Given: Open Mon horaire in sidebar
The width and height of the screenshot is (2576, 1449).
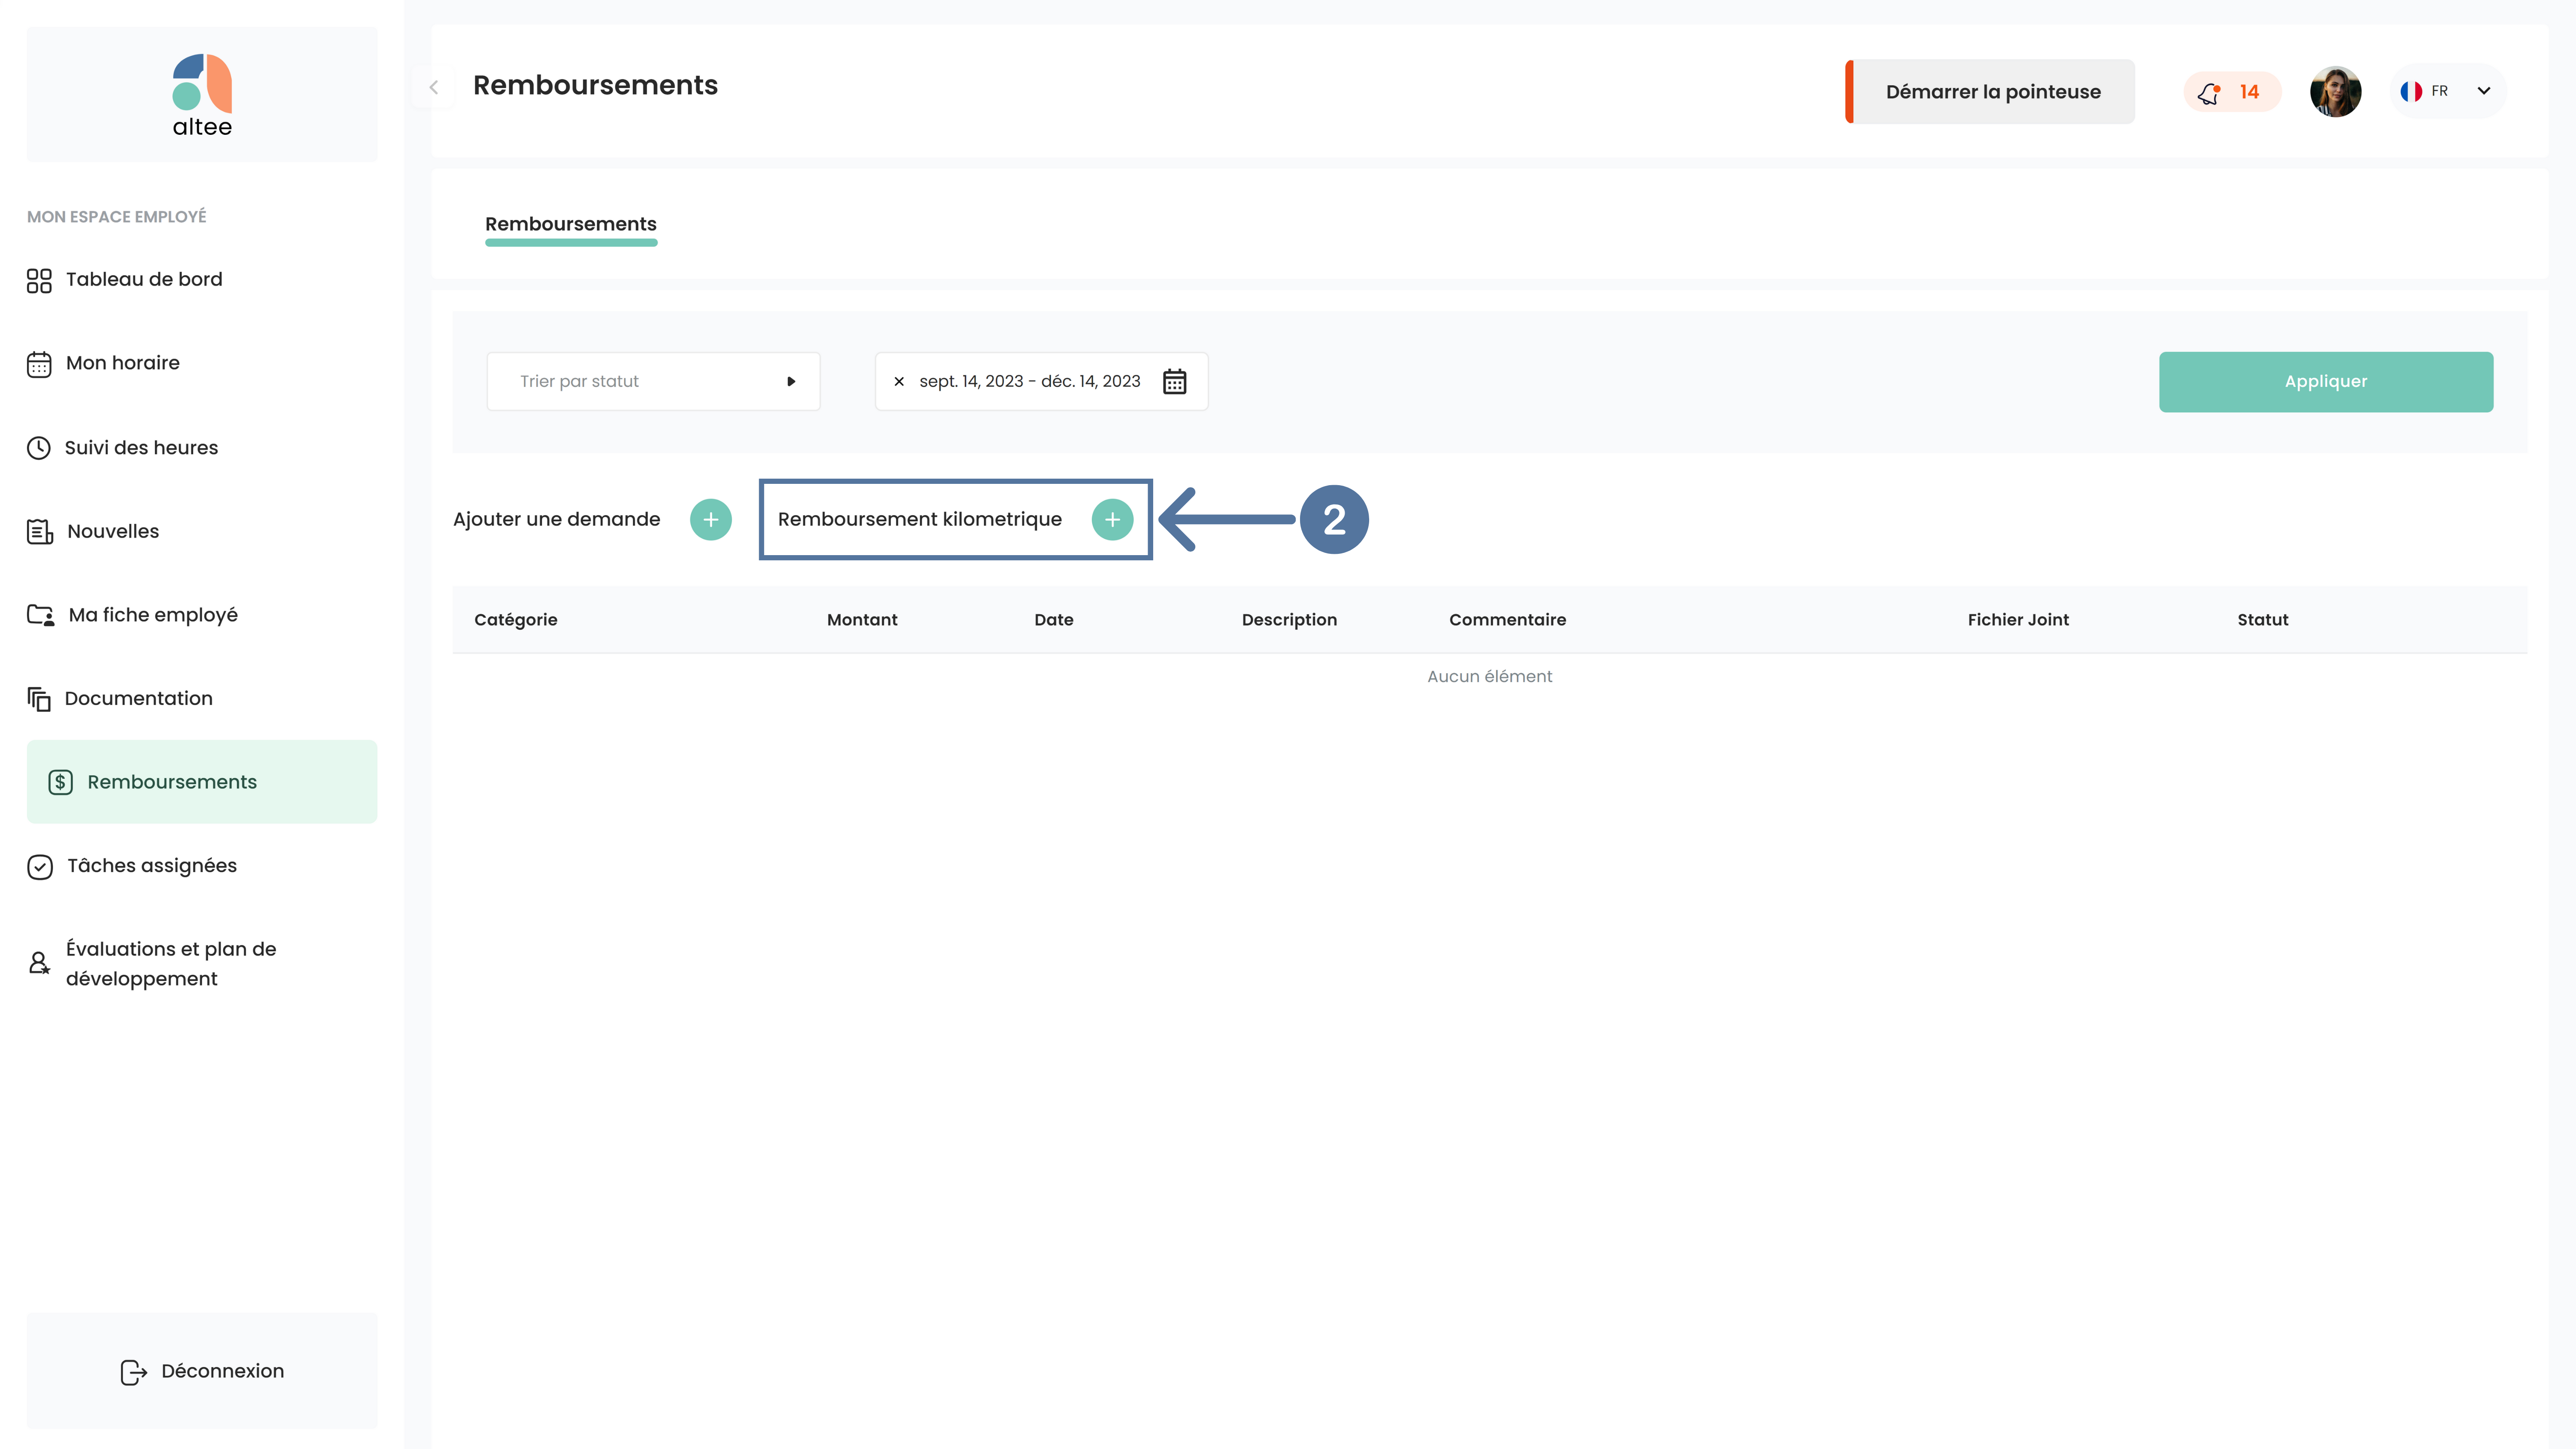Looking at the screenshot, I should (x=123, y=363).
